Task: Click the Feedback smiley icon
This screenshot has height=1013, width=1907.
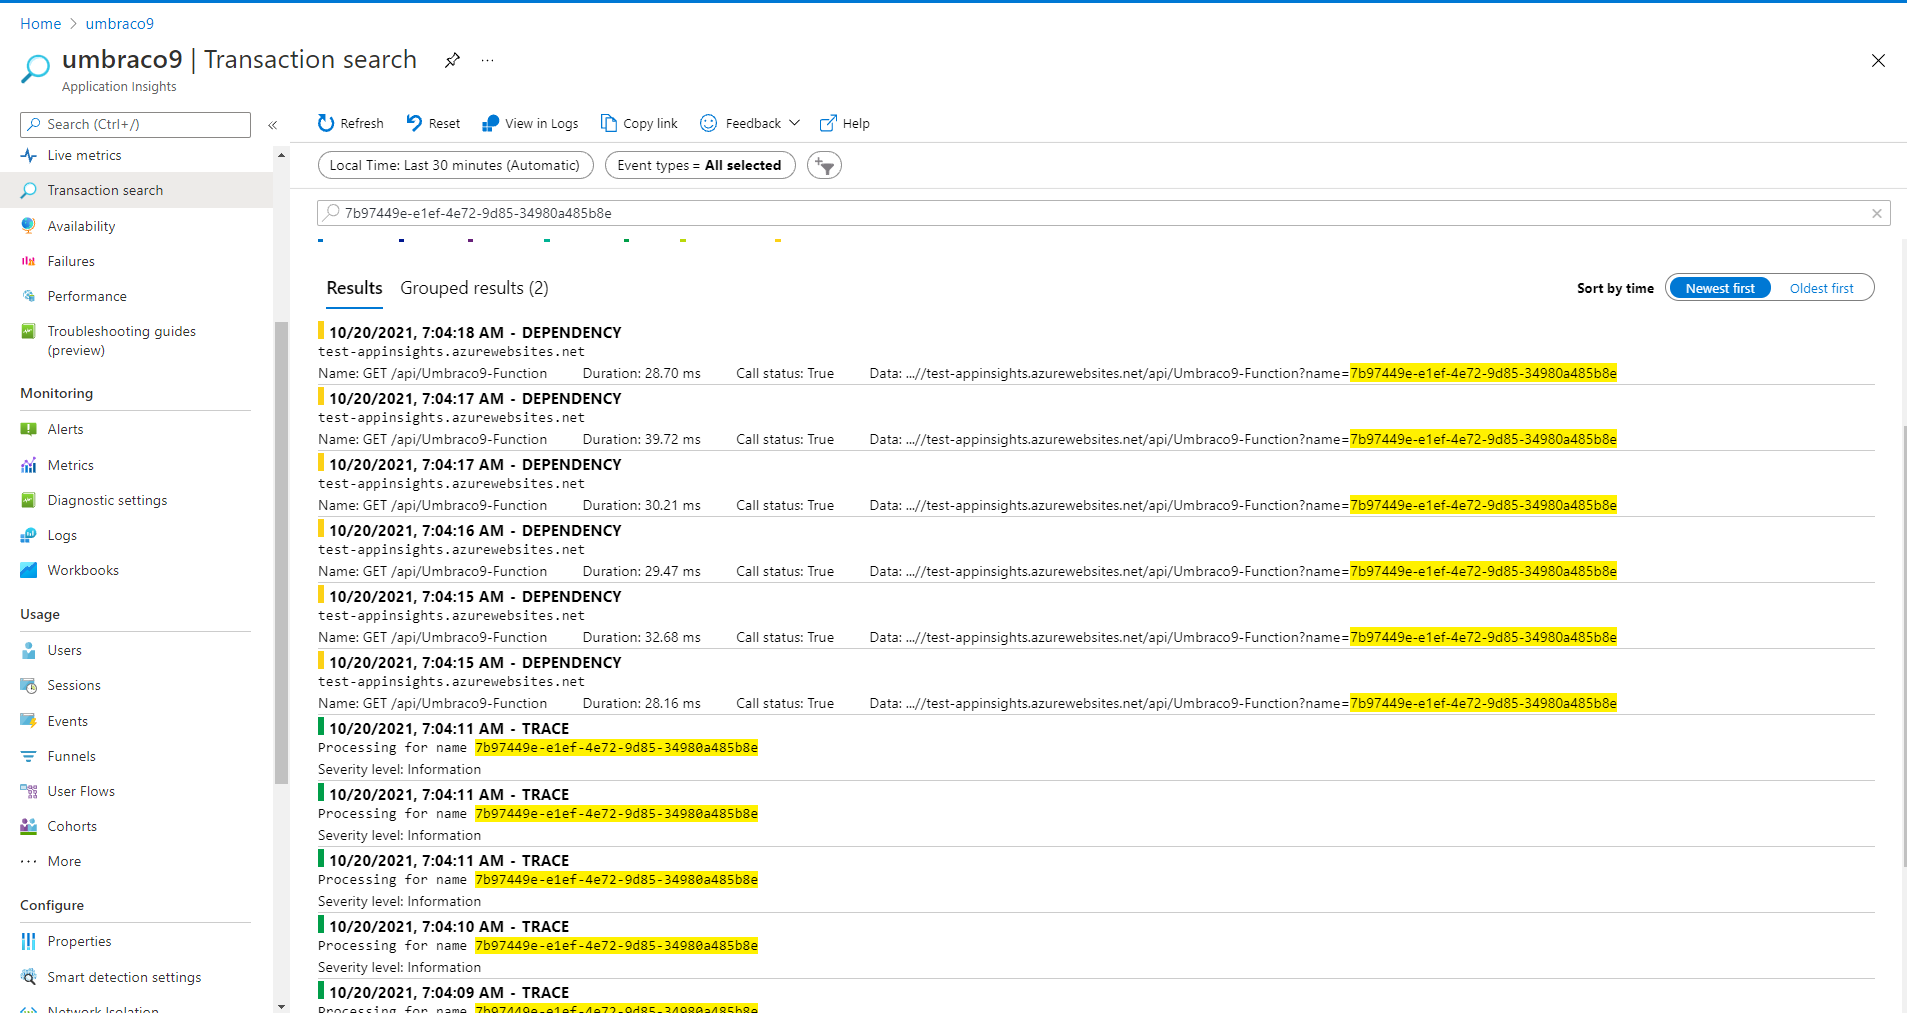Action: [708, 123]
